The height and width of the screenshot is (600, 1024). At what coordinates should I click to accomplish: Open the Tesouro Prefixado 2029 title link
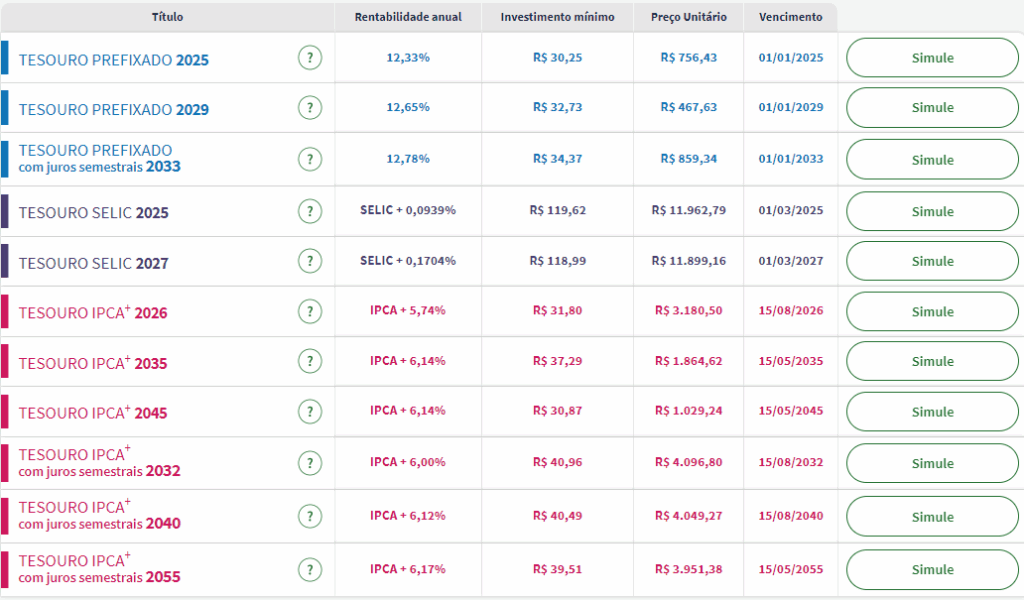pyautogui.click(x=113, y=110)
